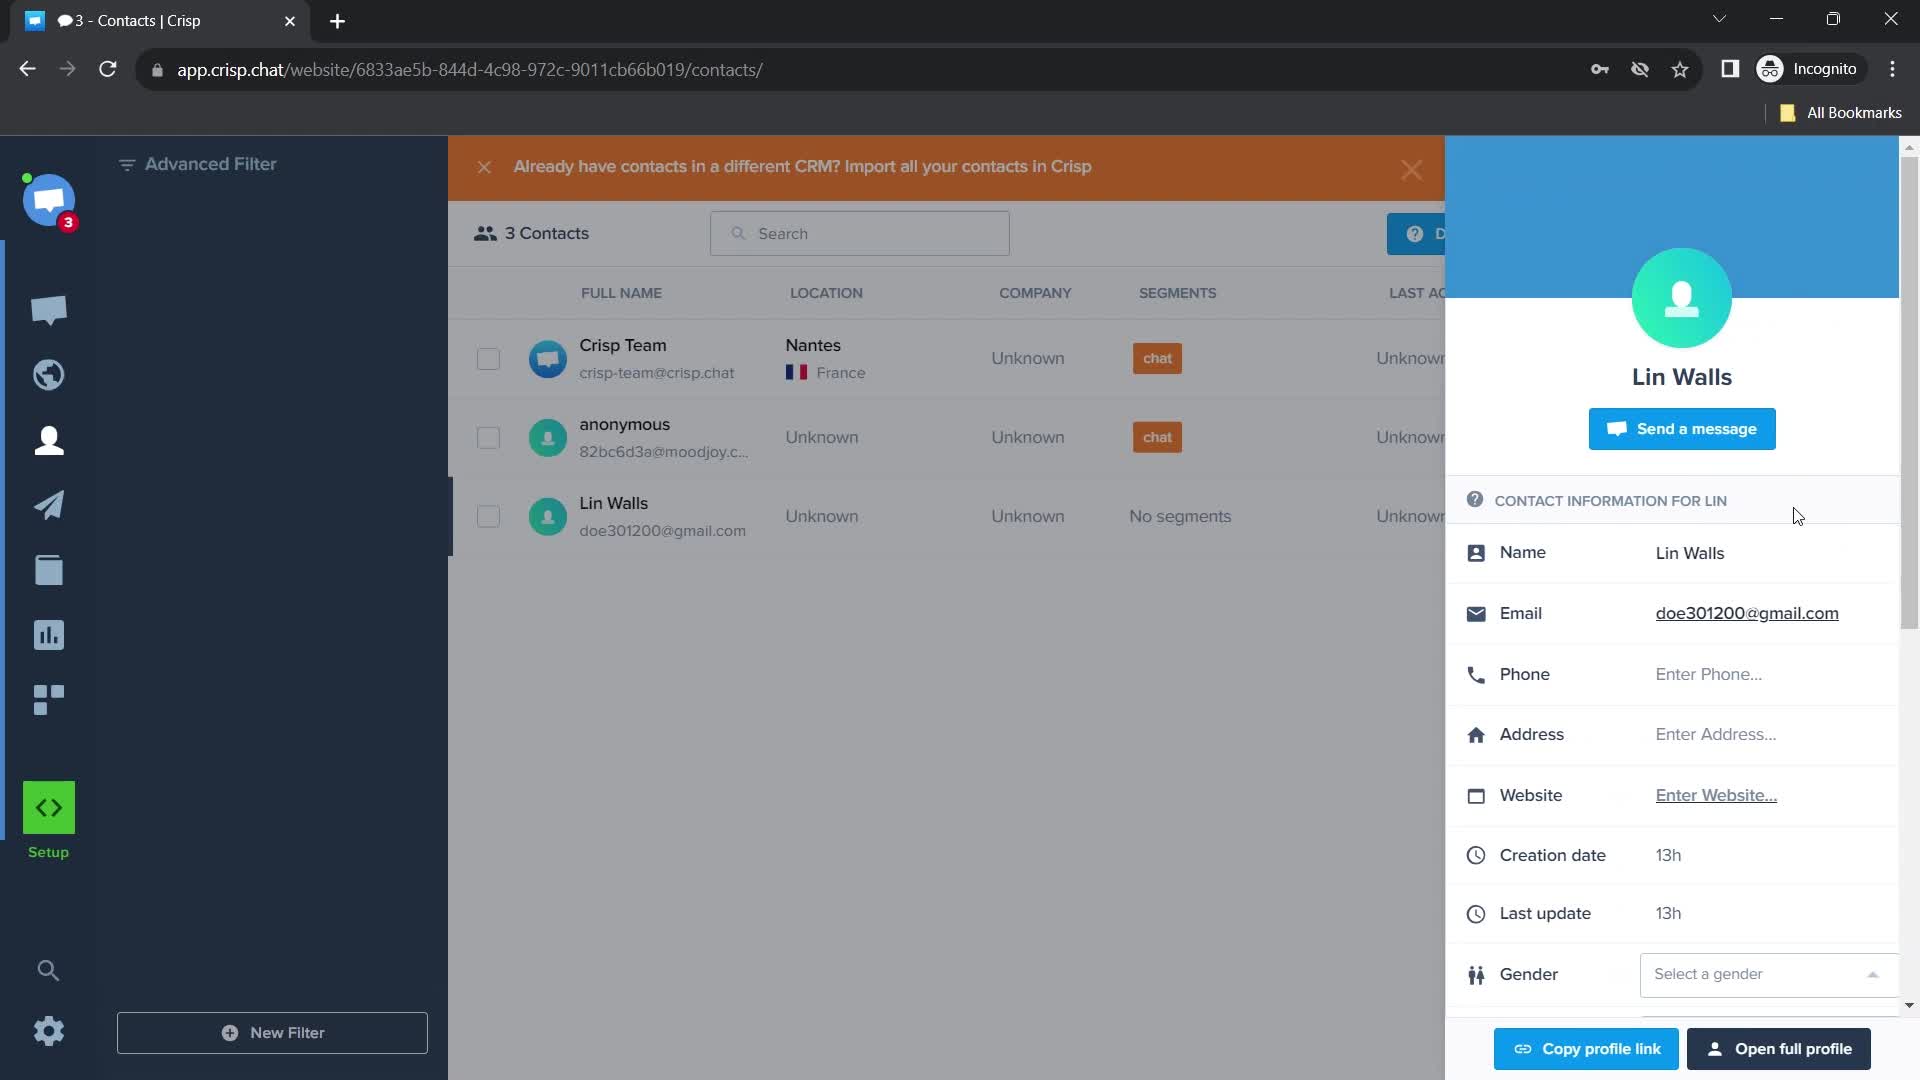Click the import contacts banner text
Screen dimensions: 1920x1080
pyautogui.click(x=802, y=167)
